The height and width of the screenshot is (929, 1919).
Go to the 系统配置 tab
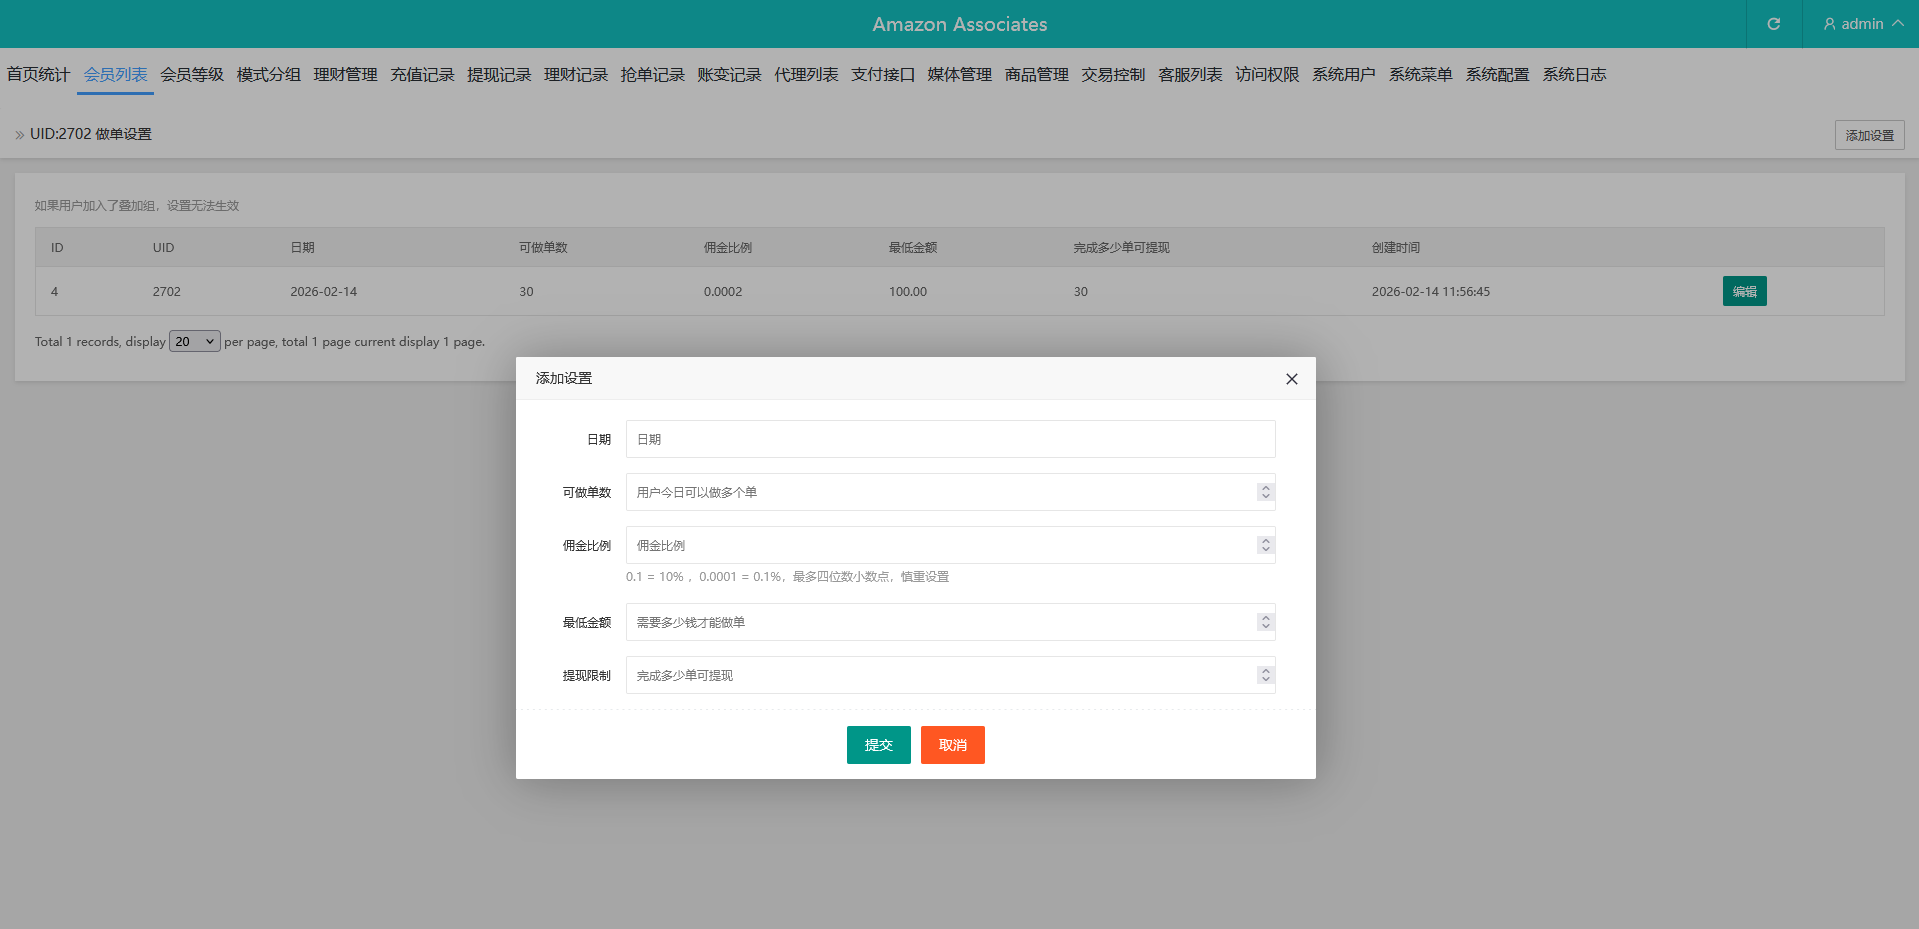(x=1497, y=75)
